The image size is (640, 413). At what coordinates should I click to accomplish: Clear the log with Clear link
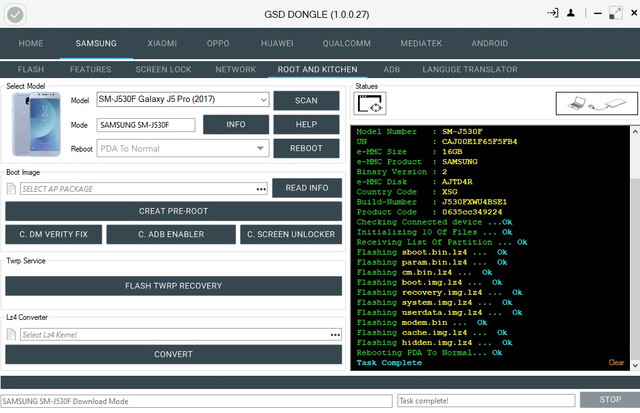point(616,362)
